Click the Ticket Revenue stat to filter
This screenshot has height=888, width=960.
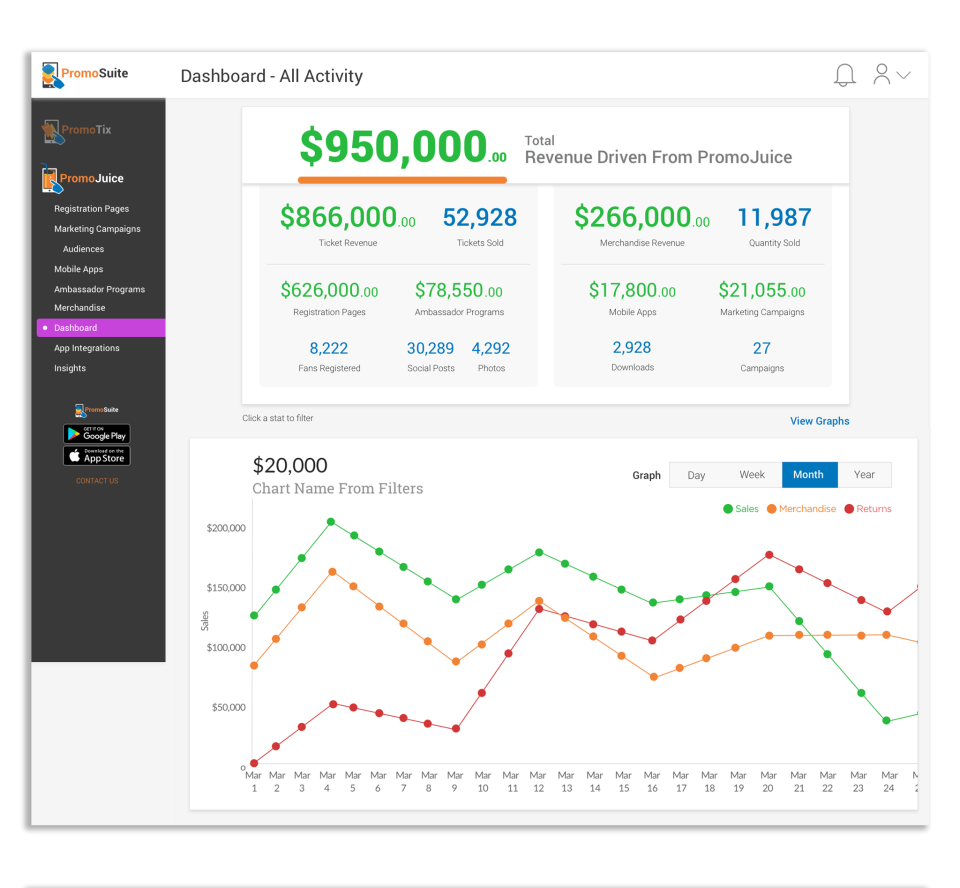pos(347,223)
